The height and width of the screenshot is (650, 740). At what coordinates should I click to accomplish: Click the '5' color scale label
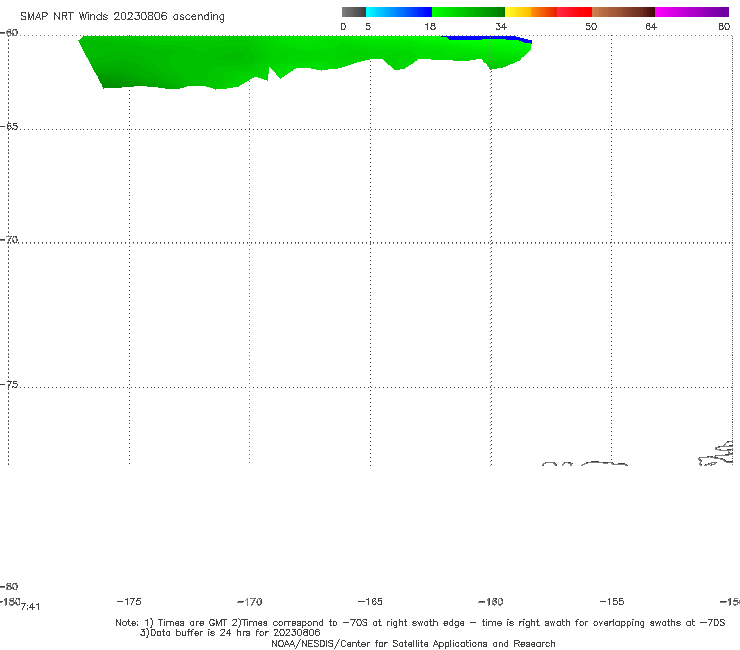(x=368, y=26)
